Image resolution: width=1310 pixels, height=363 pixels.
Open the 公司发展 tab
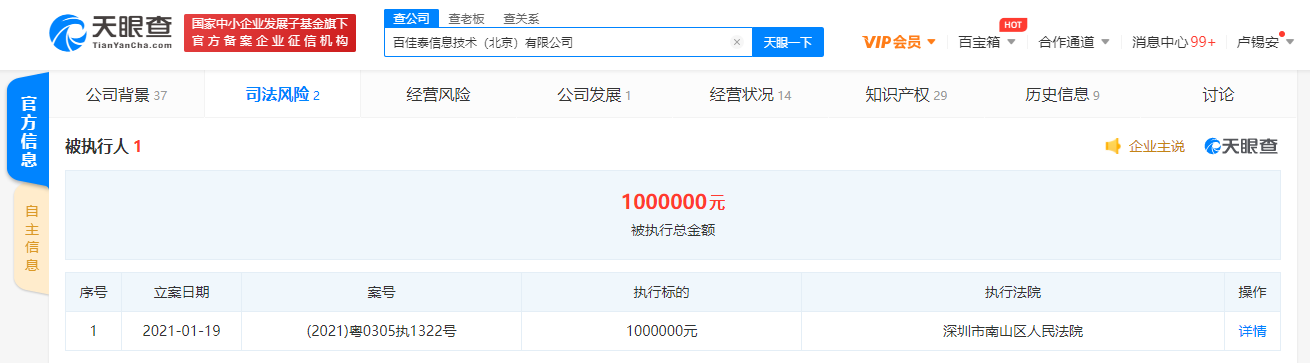pyautogui.click(x=594, y=95)
